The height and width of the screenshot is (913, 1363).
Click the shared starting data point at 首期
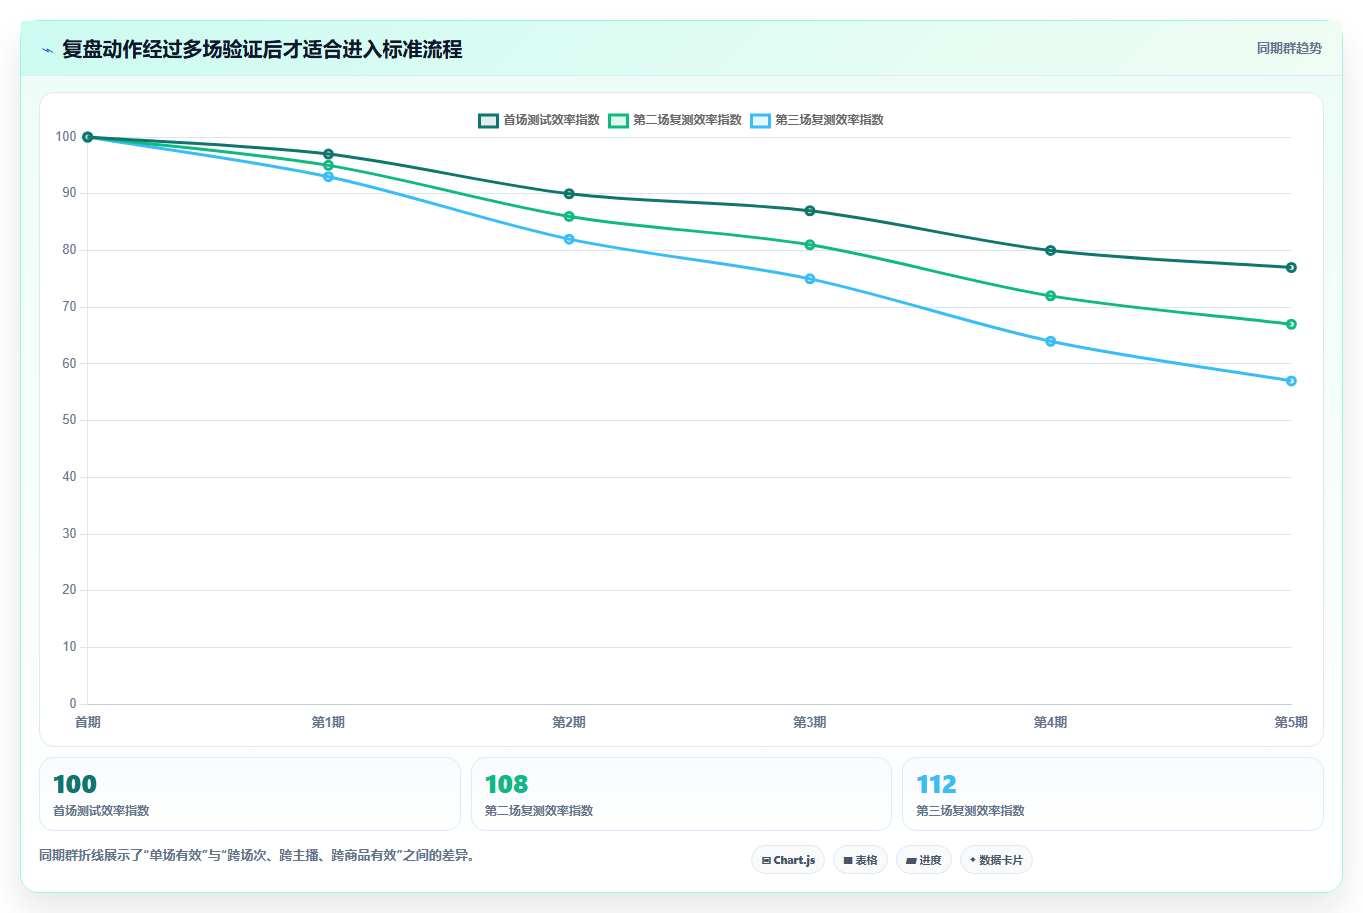(88, 137)
